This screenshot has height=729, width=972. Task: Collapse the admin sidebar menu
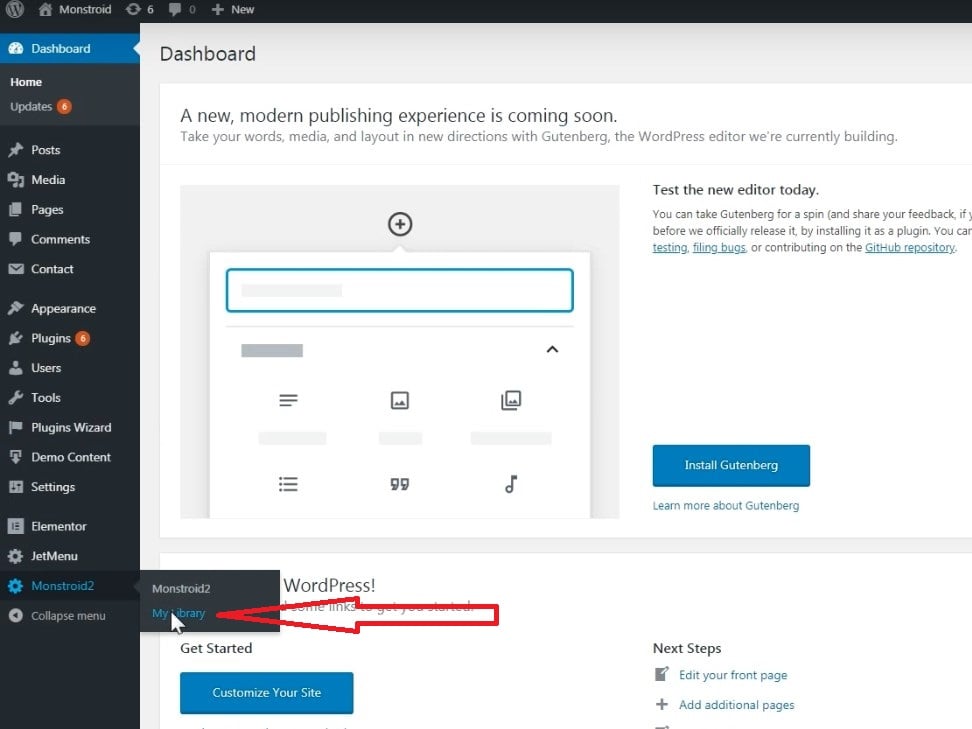click(x=67, y=616)
